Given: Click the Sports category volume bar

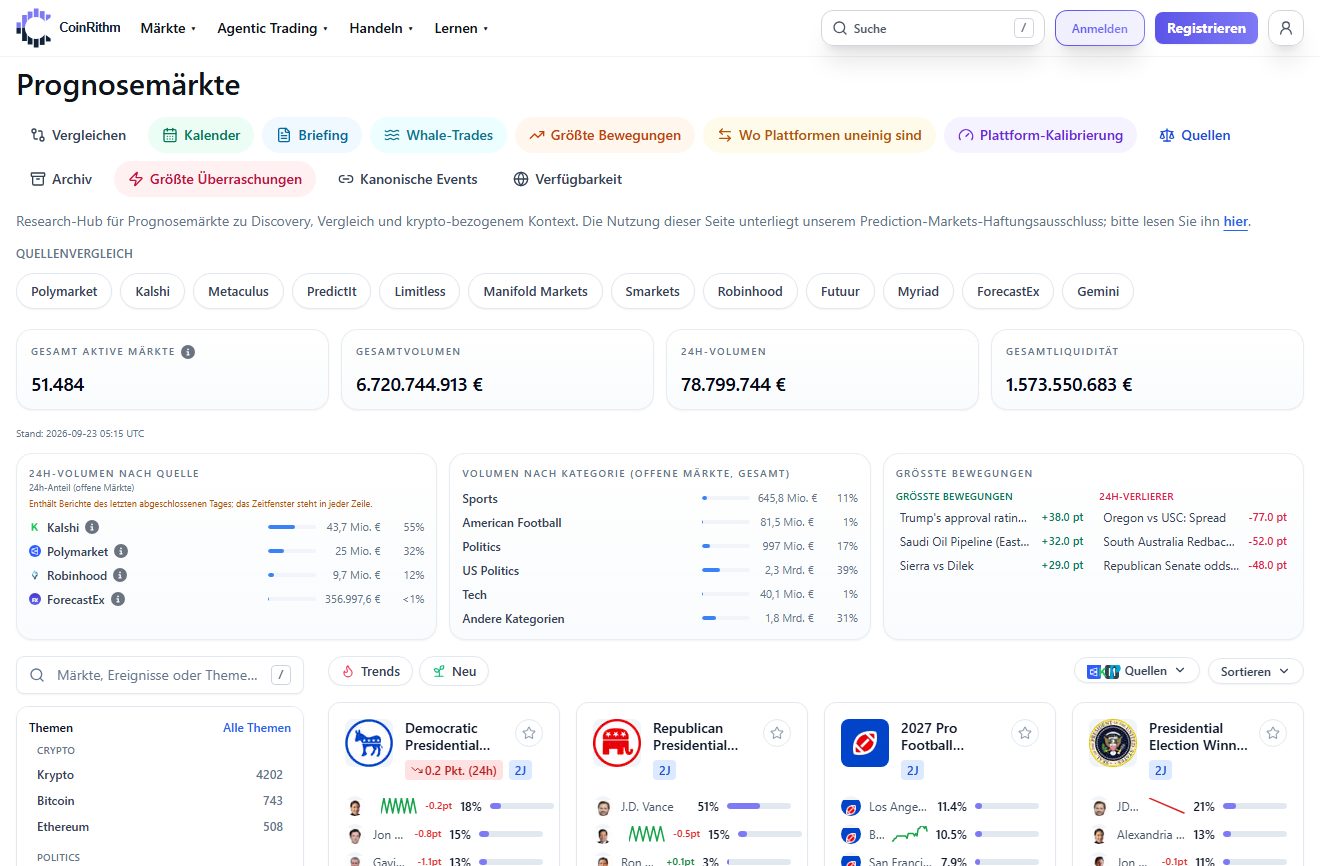Looking at the screenshot, I should [725, 498].
